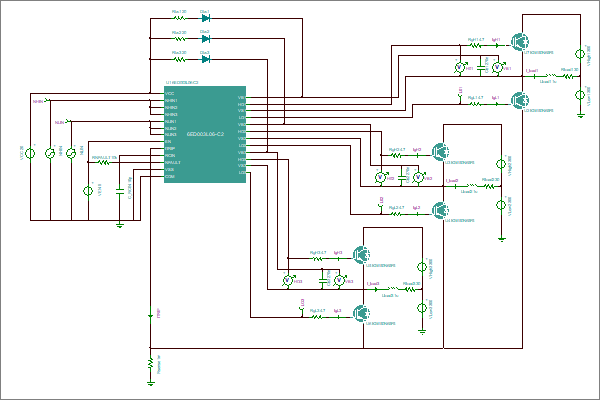Click the NFAULT pin label on IC

173,162
